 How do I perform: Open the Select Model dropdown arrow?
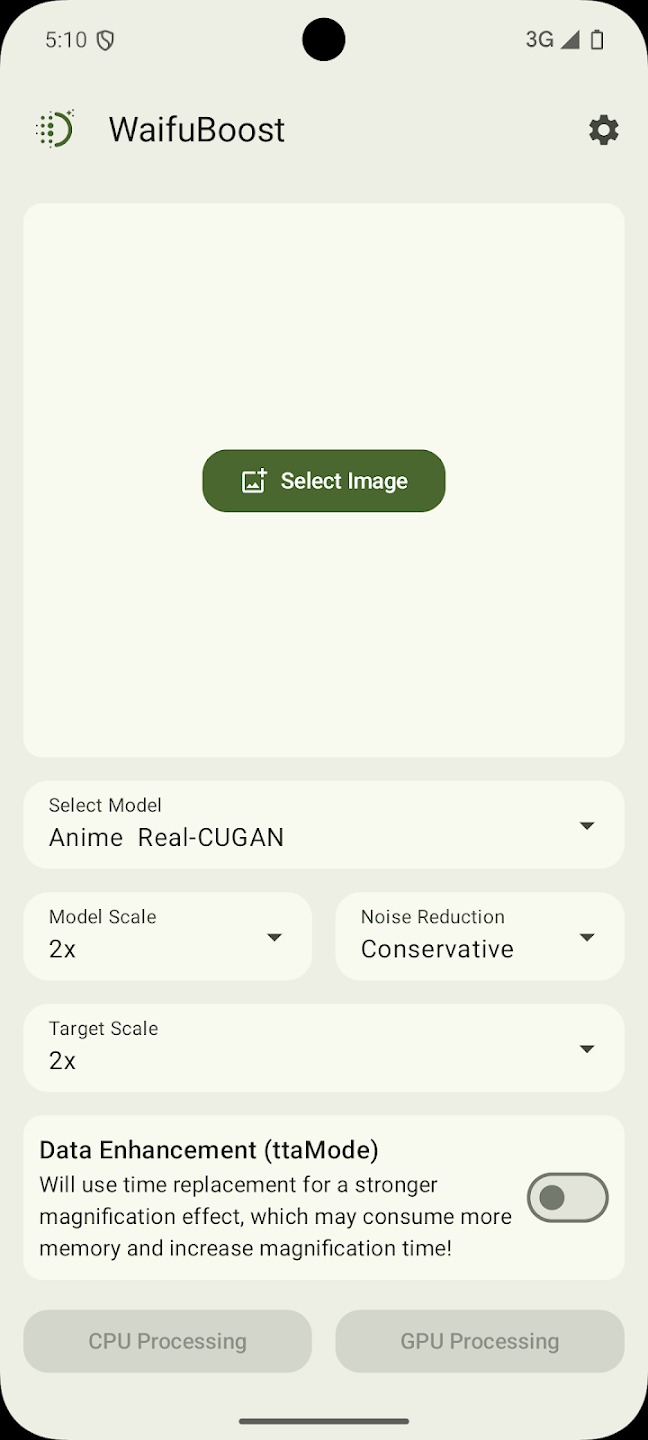coord(587,825)
